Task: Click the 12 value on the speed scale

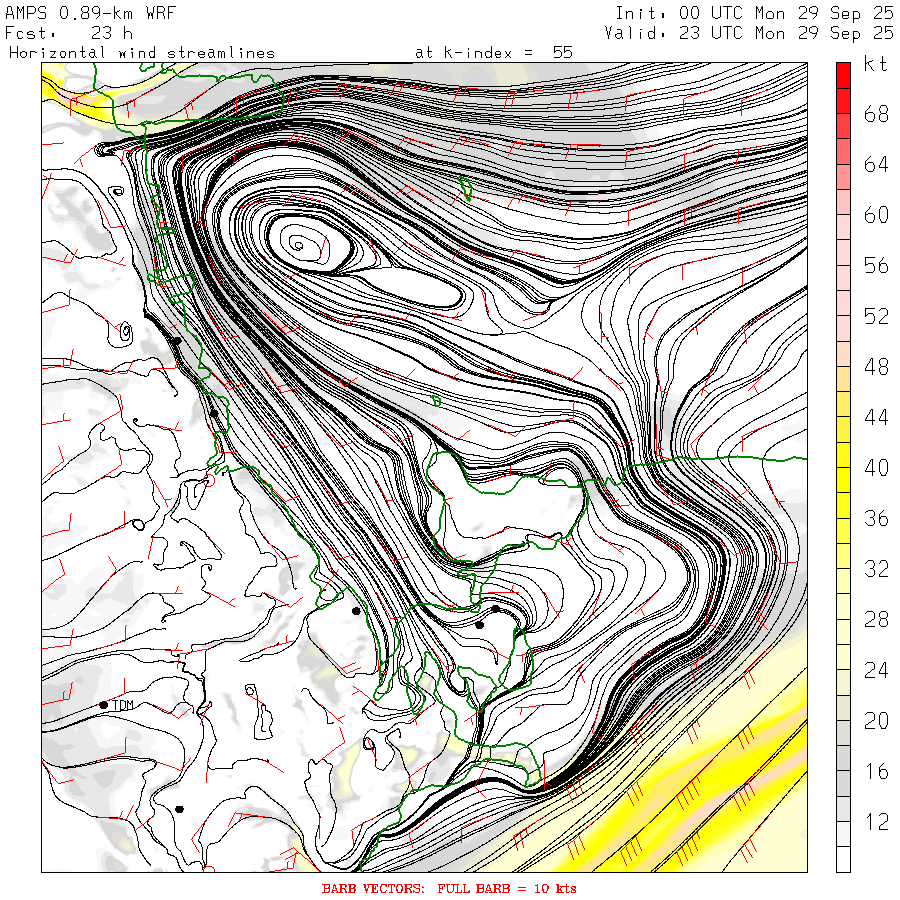Action: [x=876, y=822]
